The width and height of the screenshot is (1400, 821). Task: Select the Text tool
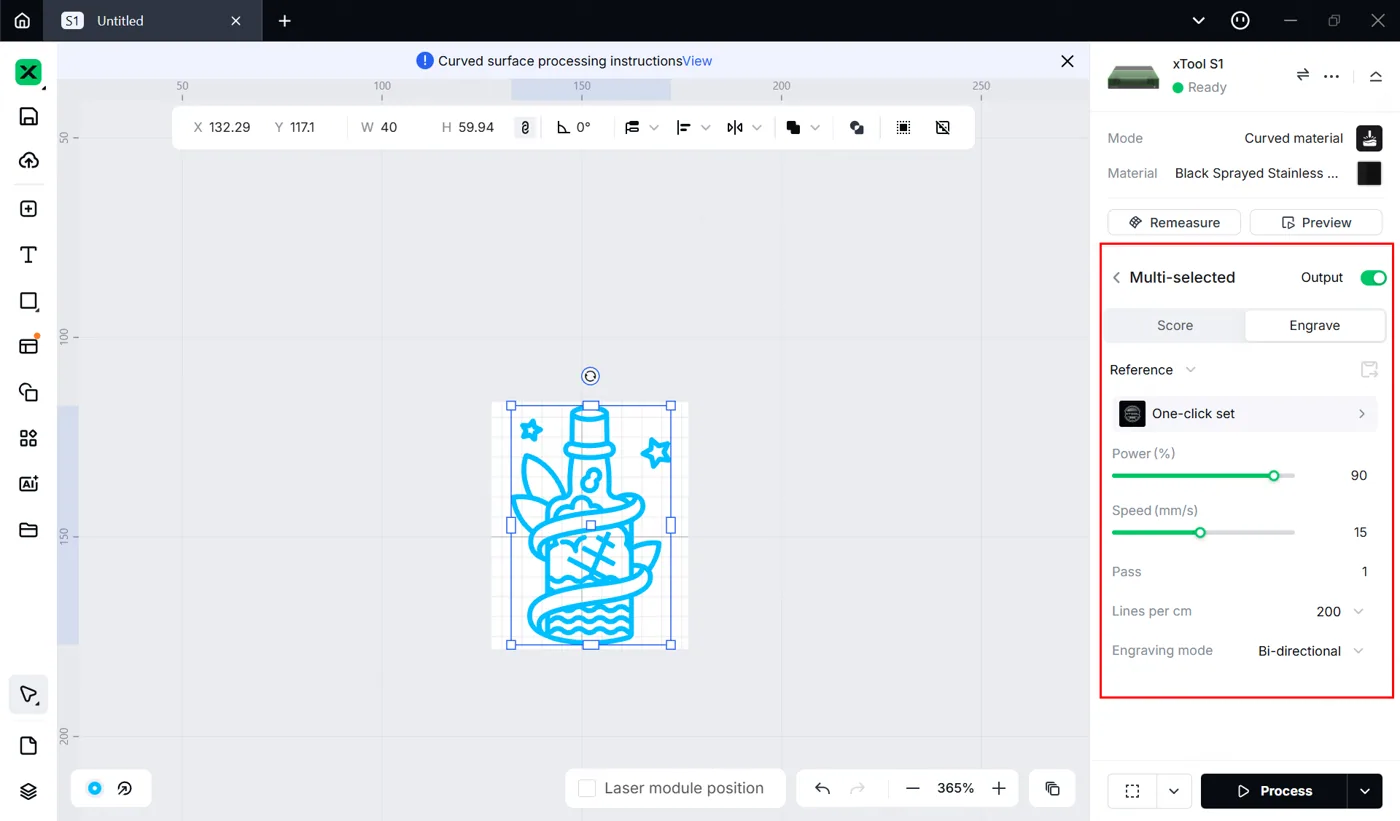click(x=28, y=255)
